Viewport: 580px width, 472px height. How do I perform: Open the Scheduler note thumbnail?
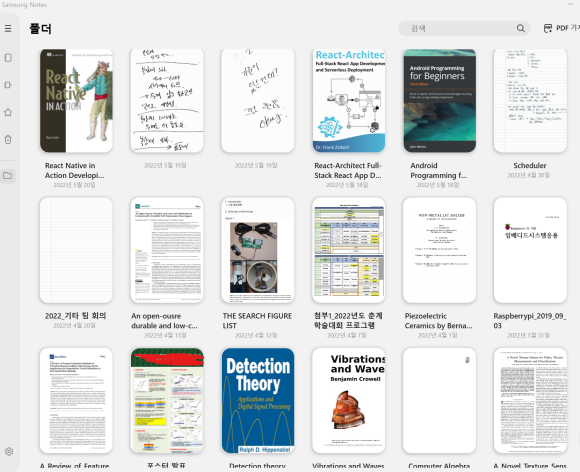pyautogui.click(x=530, y=101)
